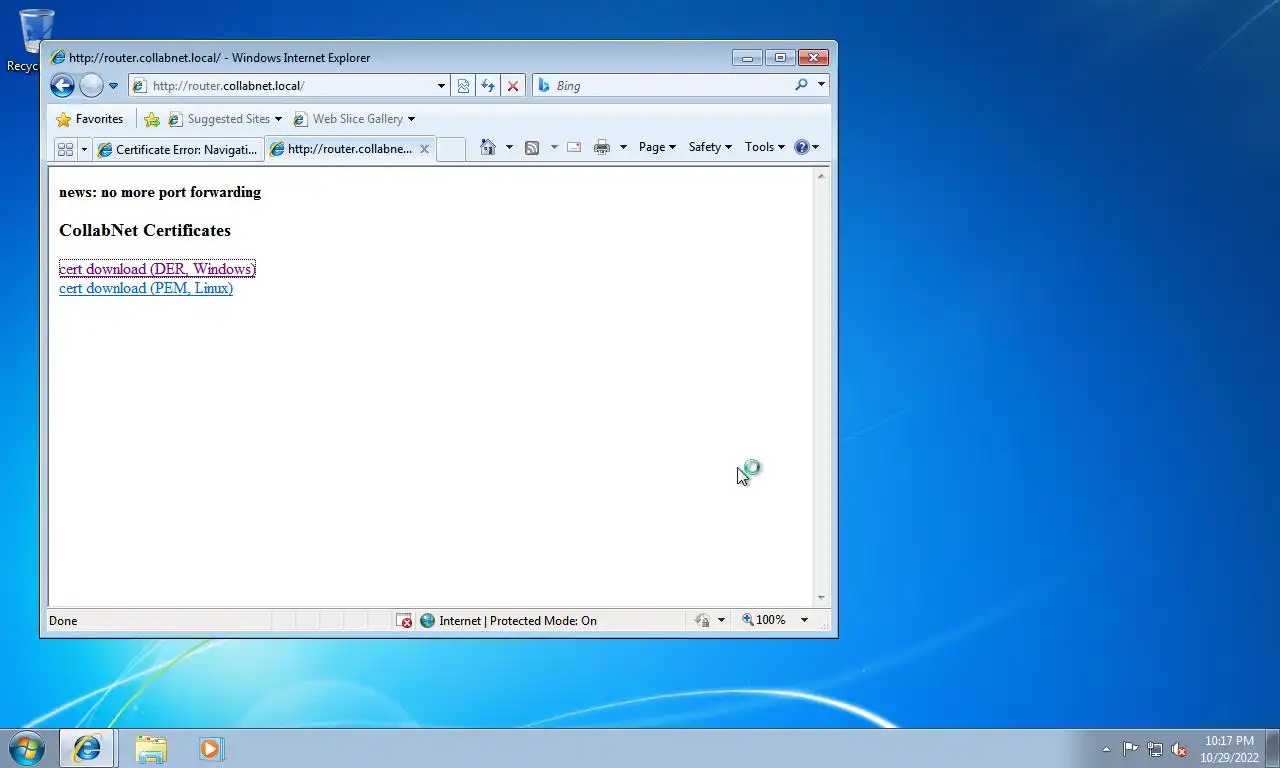Open the Favorites center
The image size is (1280, 768).
pyautogui.click(x=90, y=119)
